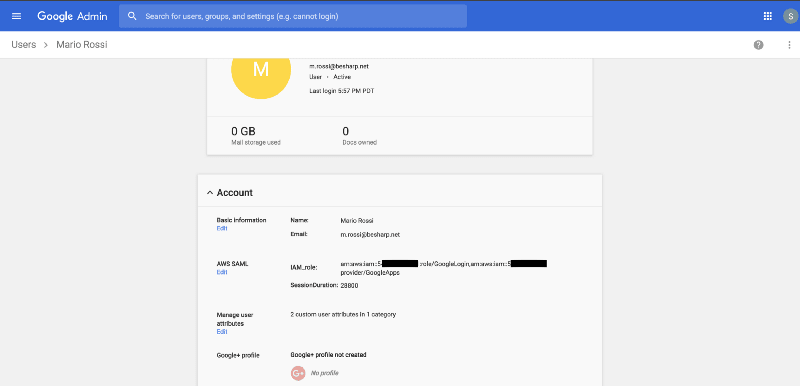Click the Google+ No profile icon

[298, 373]
